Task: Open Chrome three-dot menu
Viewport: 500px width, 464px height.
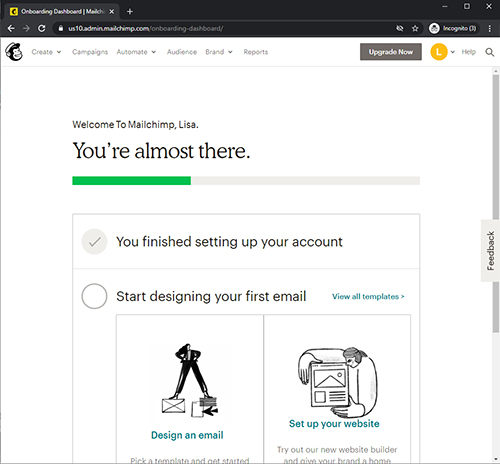Action: tap(490, 28)
